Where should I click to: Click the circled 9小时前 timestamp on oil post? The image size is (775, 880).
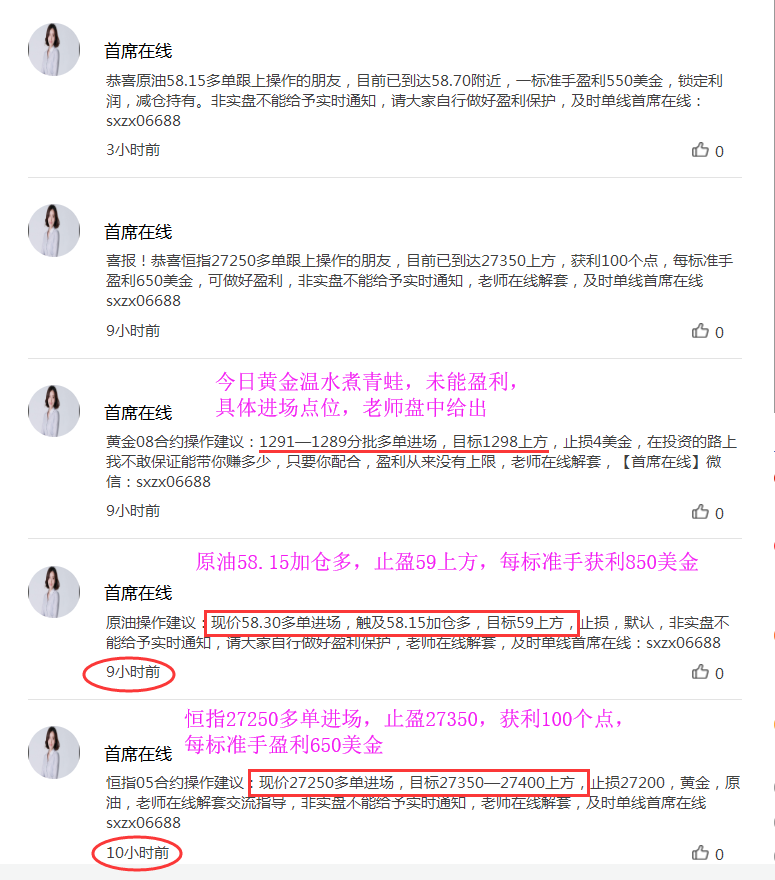click(x=133, y=672)
